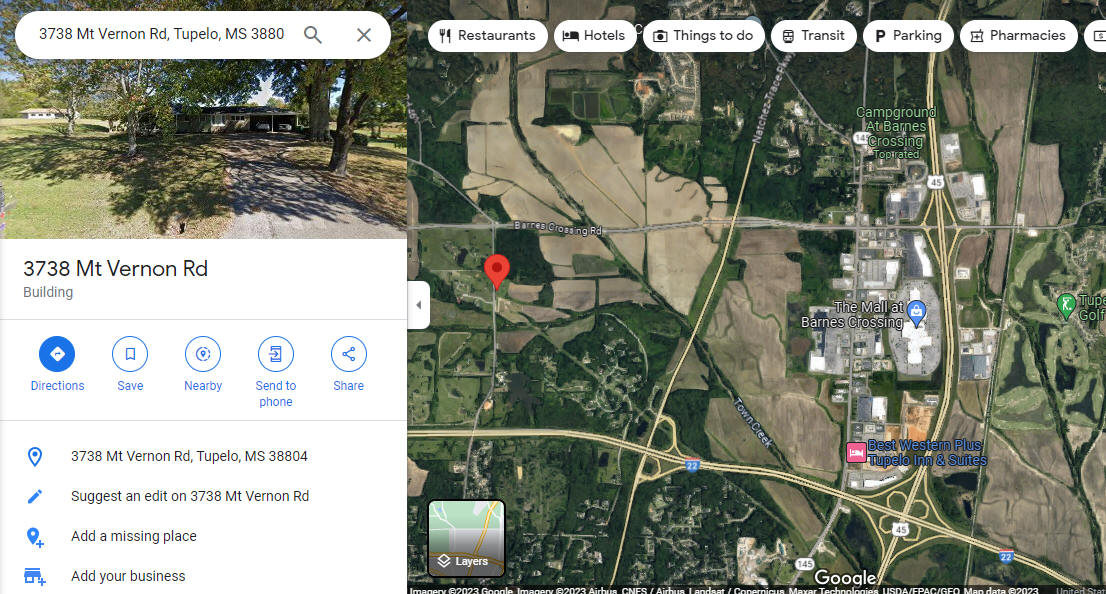Click the address search field
Screen dimensions: 1106x594
pyautogui.click(x=162, y=35)
